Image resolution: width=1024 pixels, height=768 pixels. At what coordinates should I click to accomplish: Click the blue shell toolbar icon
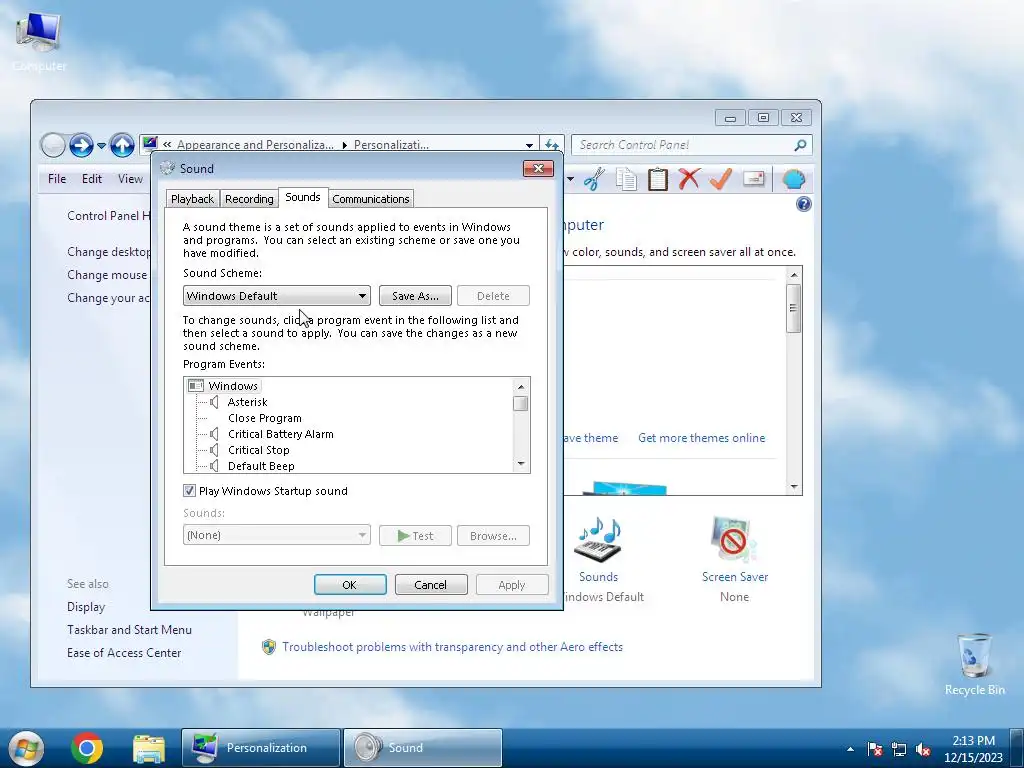pos(793,179)
